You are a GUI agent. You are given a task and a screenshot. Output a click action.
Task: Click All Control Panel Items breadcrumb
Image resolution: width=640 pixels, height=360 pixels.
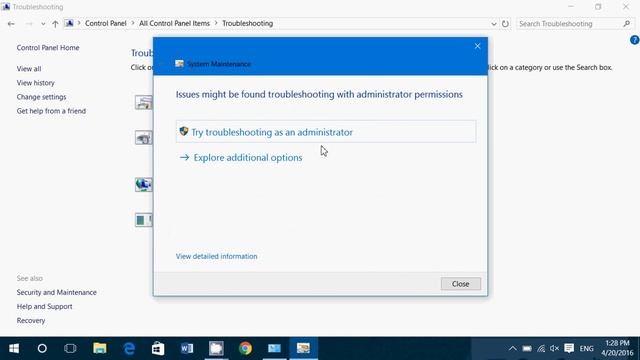tap(174, 23)
